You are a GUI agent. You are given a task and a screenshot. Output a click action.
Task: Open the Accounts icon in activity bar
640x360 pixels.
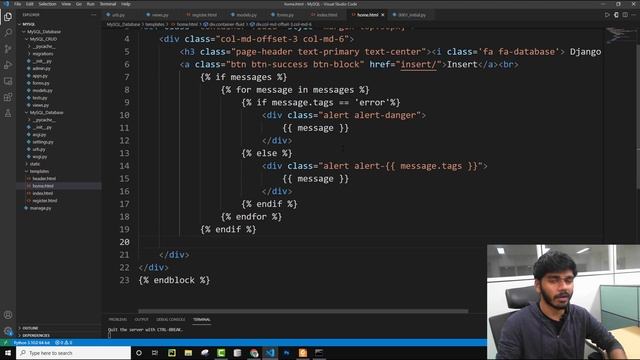point(8,315)
